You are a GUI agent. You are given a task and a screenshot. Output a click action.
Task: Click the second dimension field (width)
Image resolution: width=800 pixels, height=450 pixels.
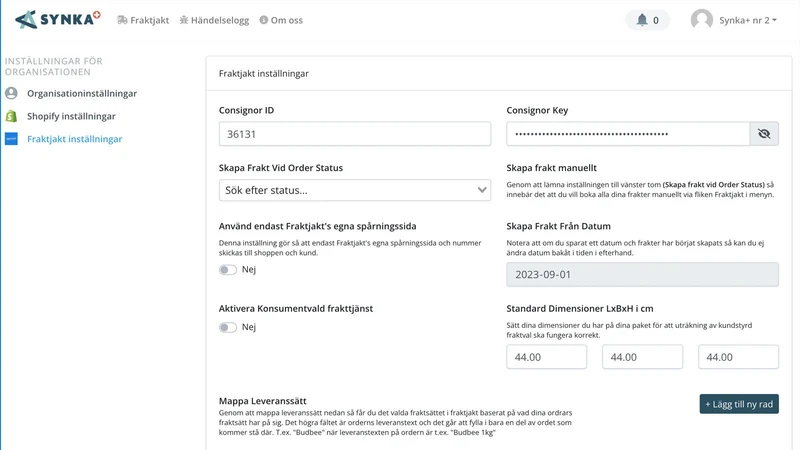coord(642,357)
